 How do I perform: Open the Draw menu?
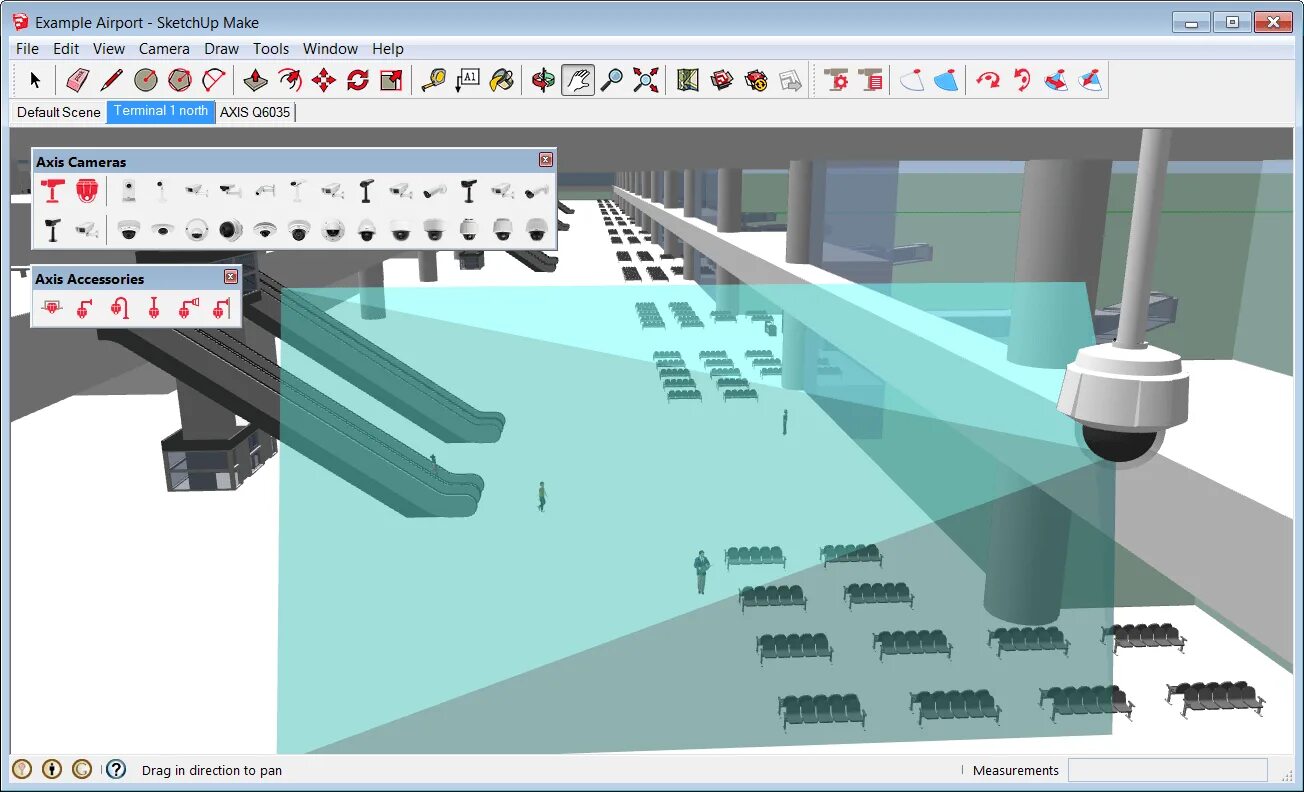click(221, 48)
